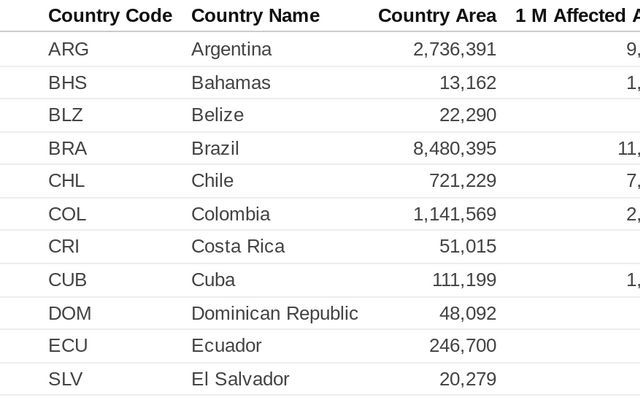Screen dimensions: 640x400
Task: Select the Argentina name cell
Action: [x=231, y=49]
